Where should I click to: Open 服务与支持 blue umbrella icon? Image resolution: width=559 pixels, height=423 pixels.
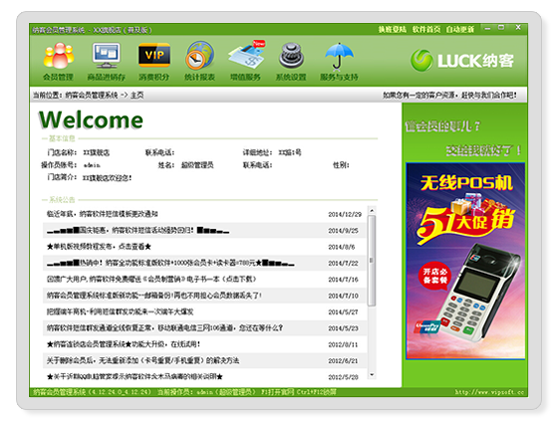coord(339,61)
